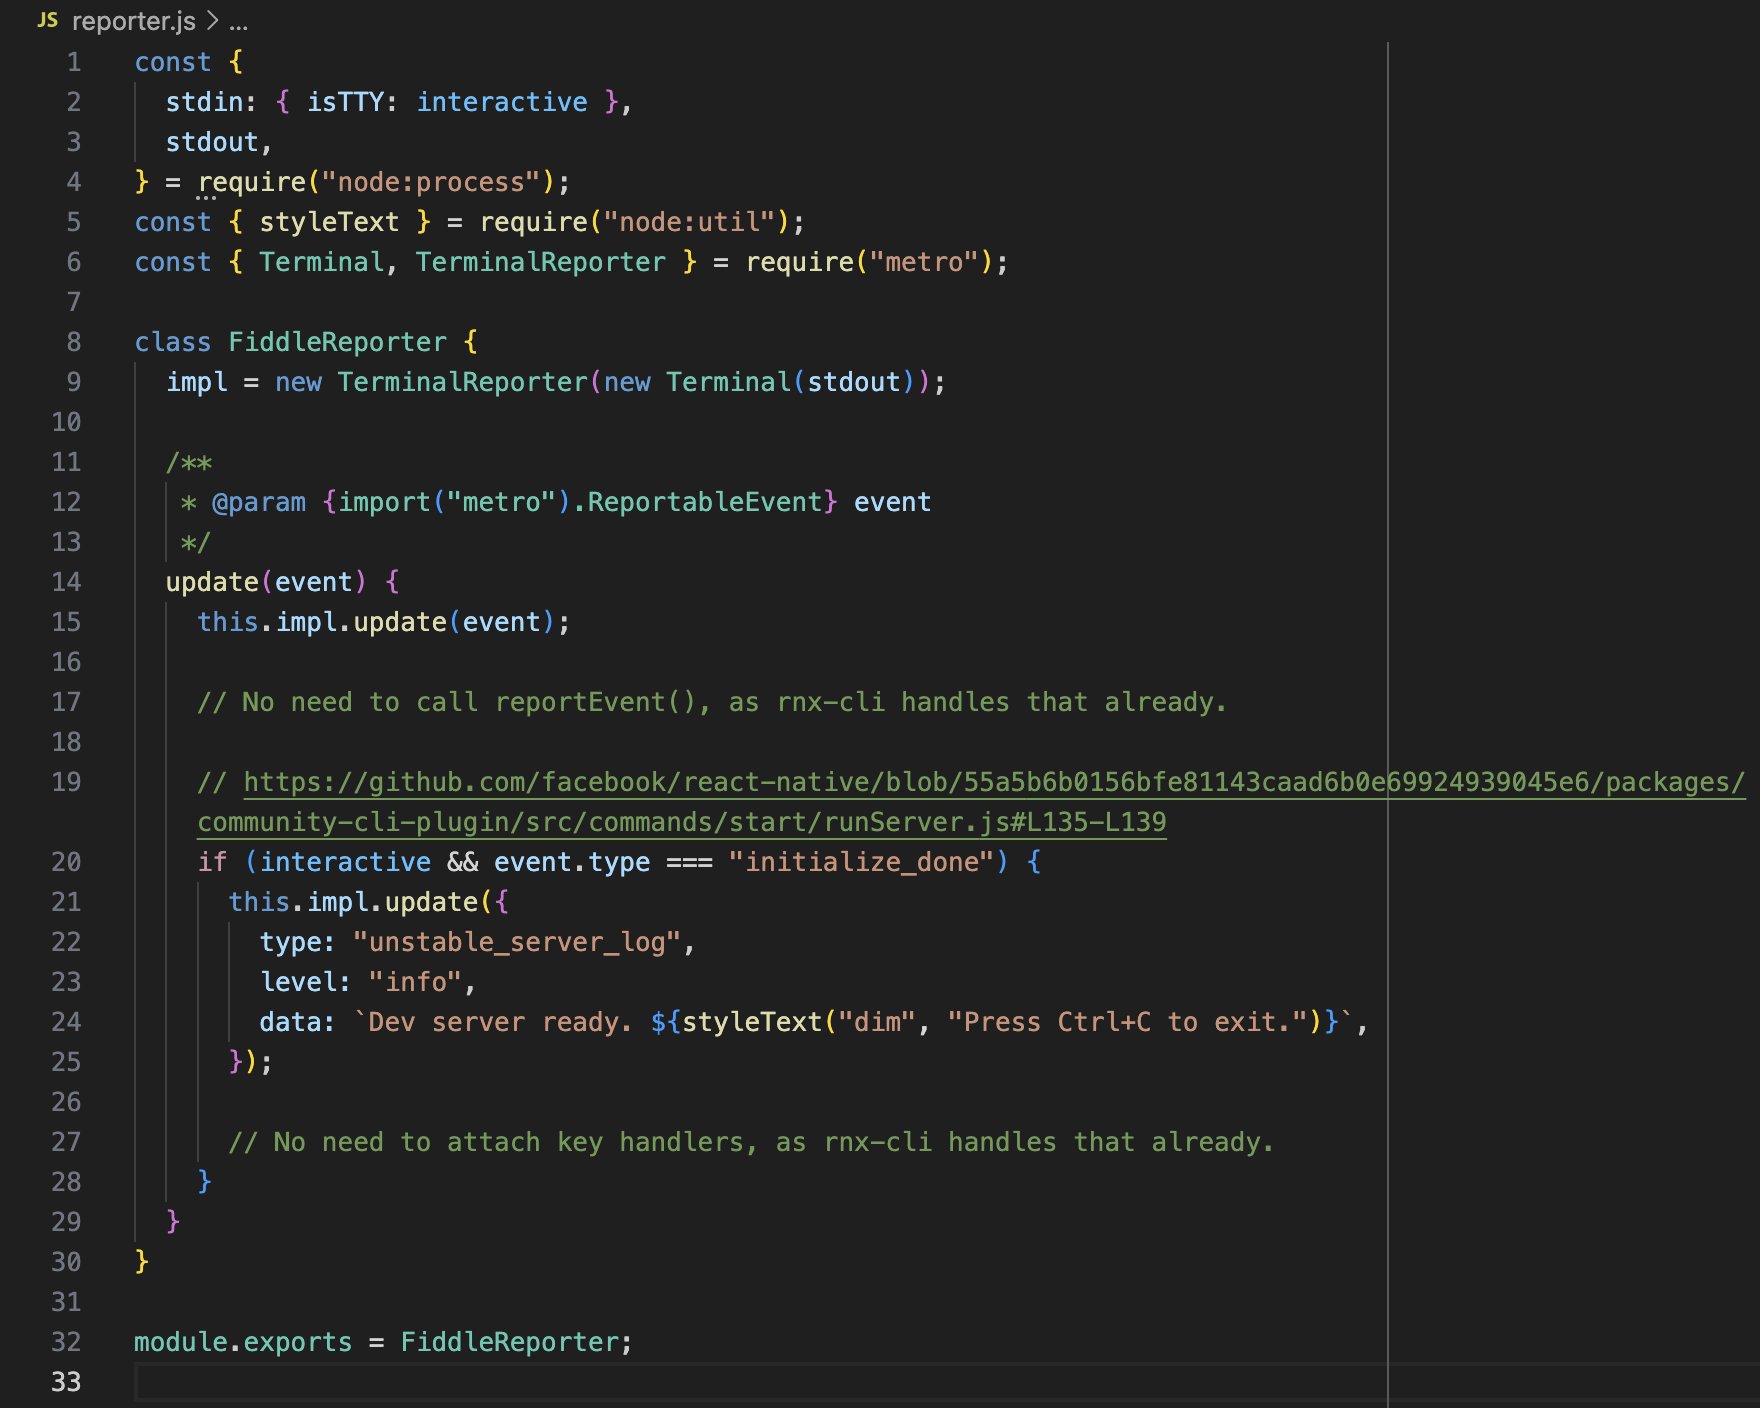Click 'ReportableEvent' type in JSDoc

(x=705, y=502)
